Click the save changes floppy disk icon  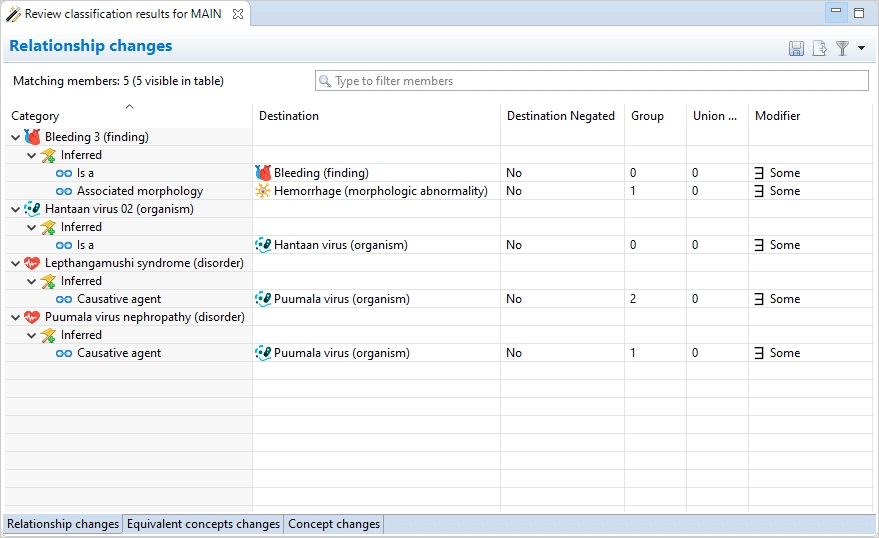796,48
